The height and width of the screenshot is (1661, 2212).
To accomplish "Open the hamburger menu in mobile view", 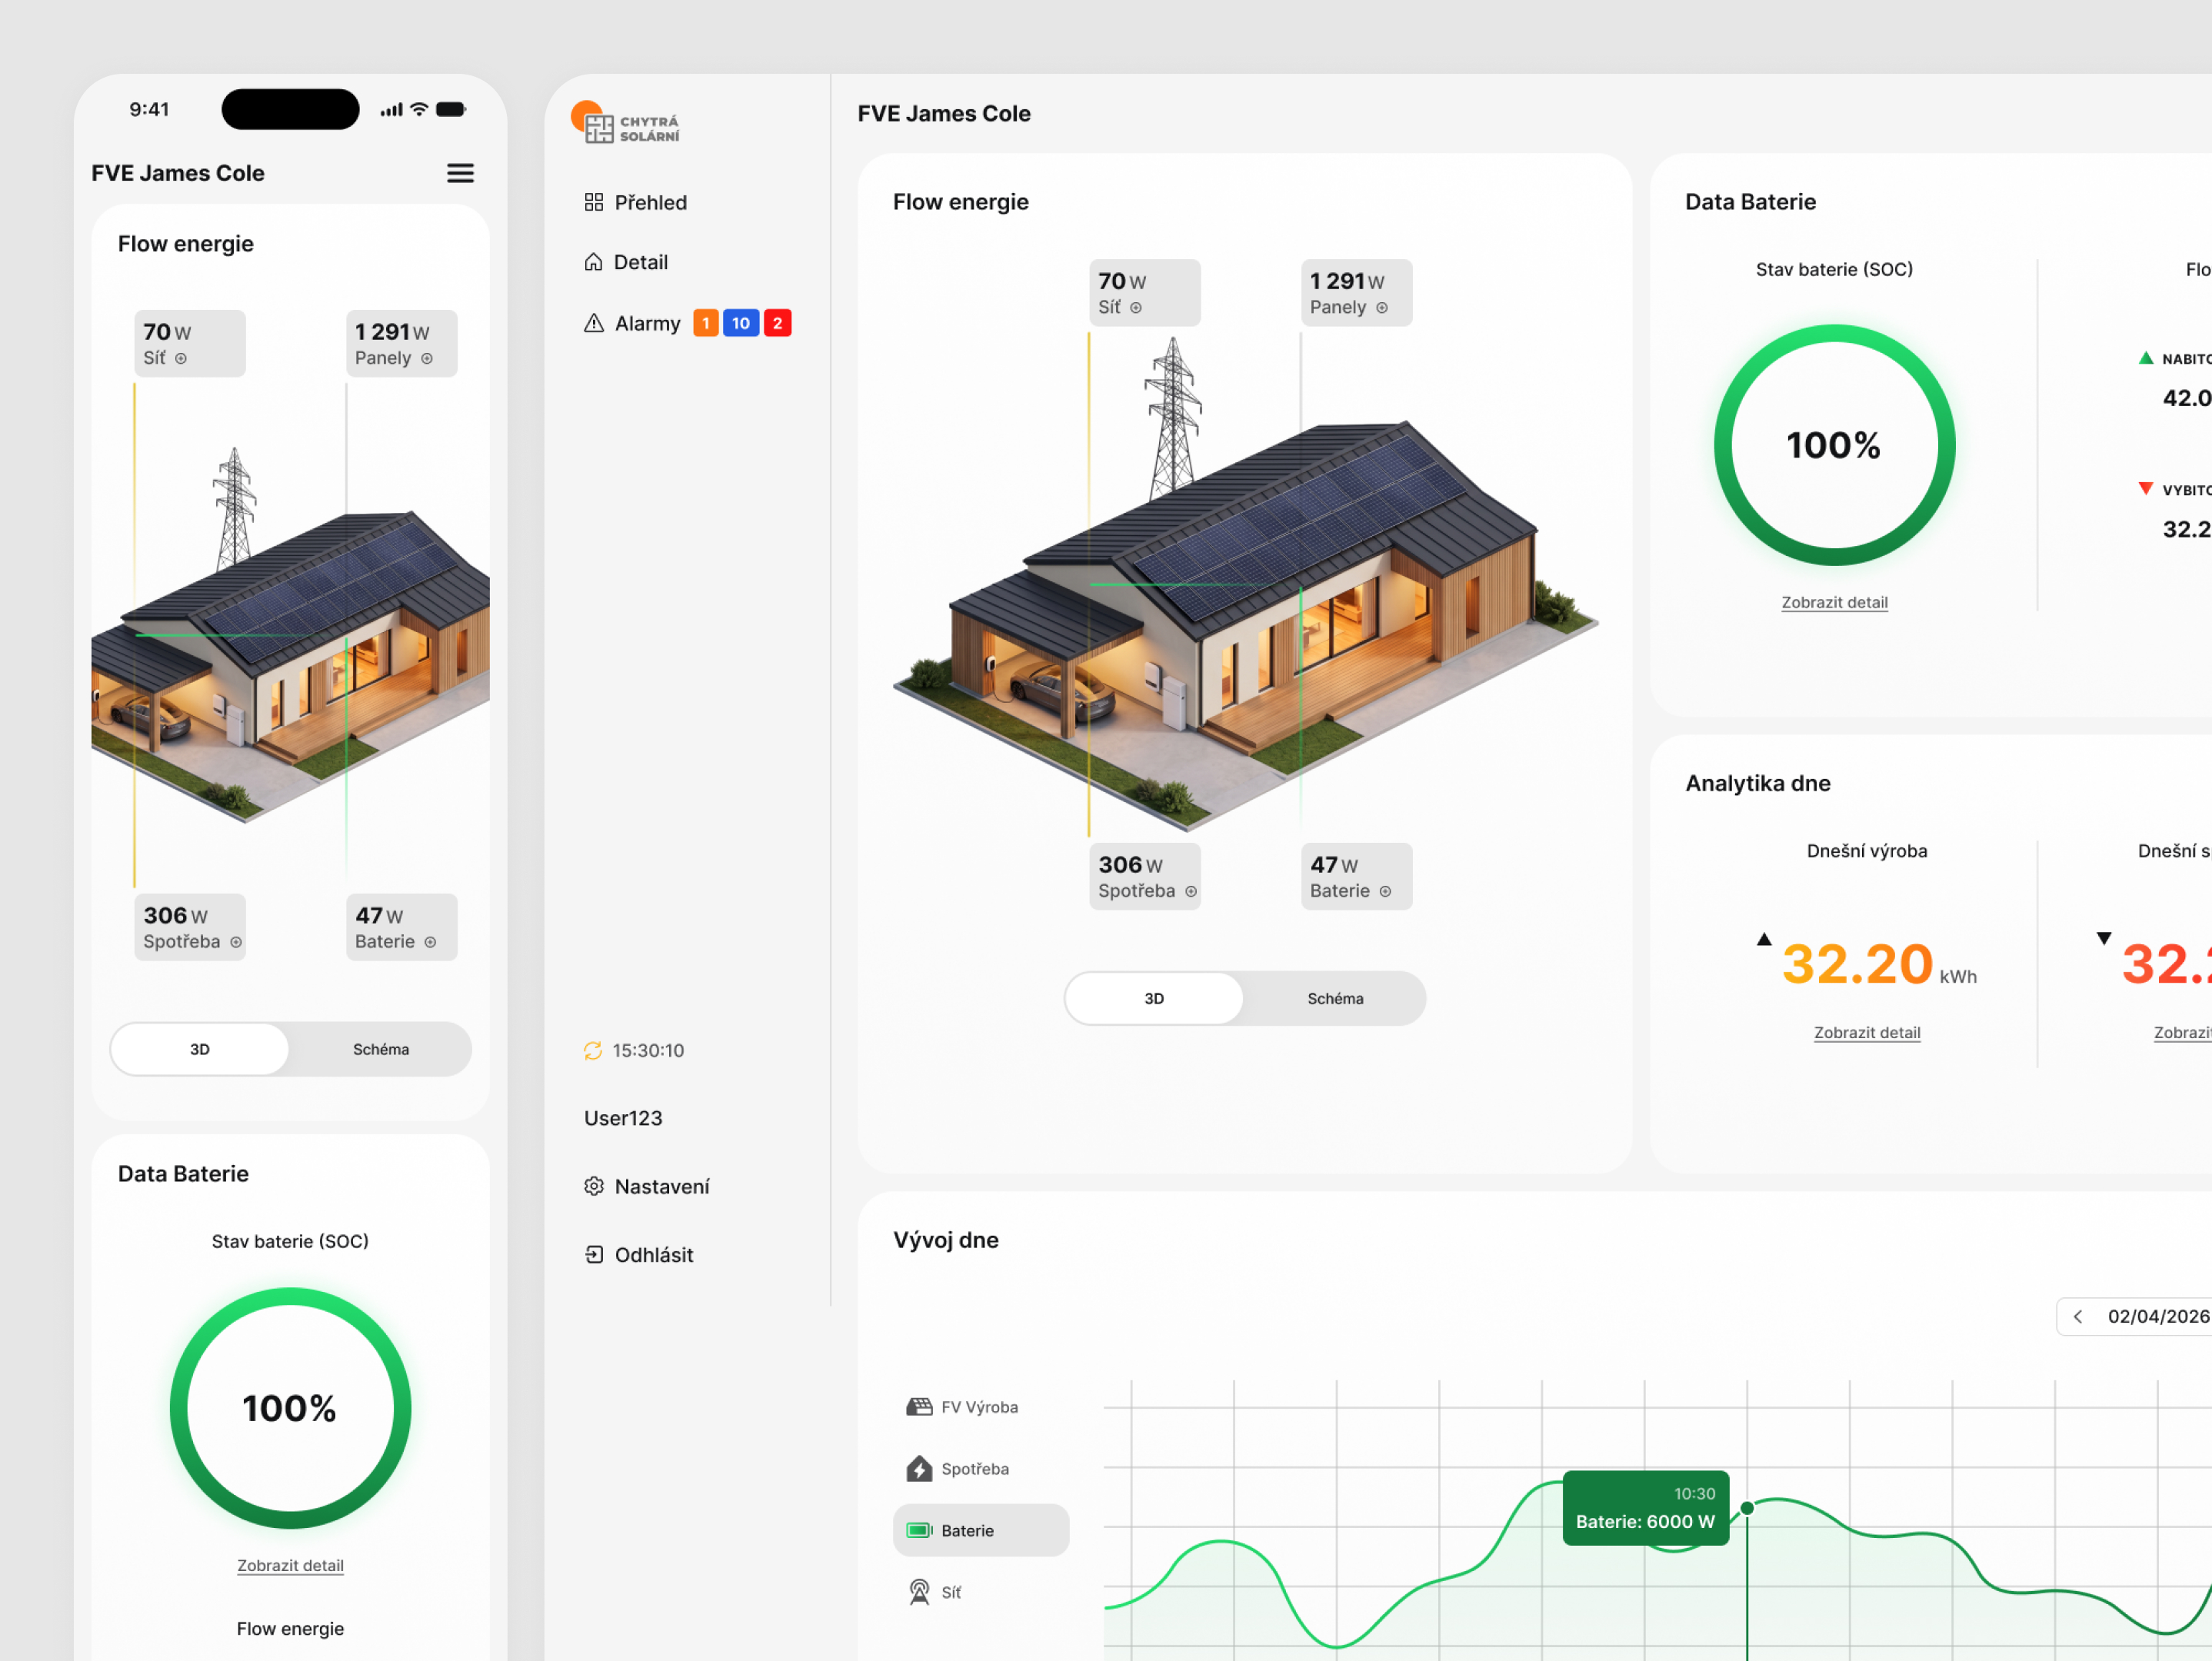I will (x=460, y=173).
